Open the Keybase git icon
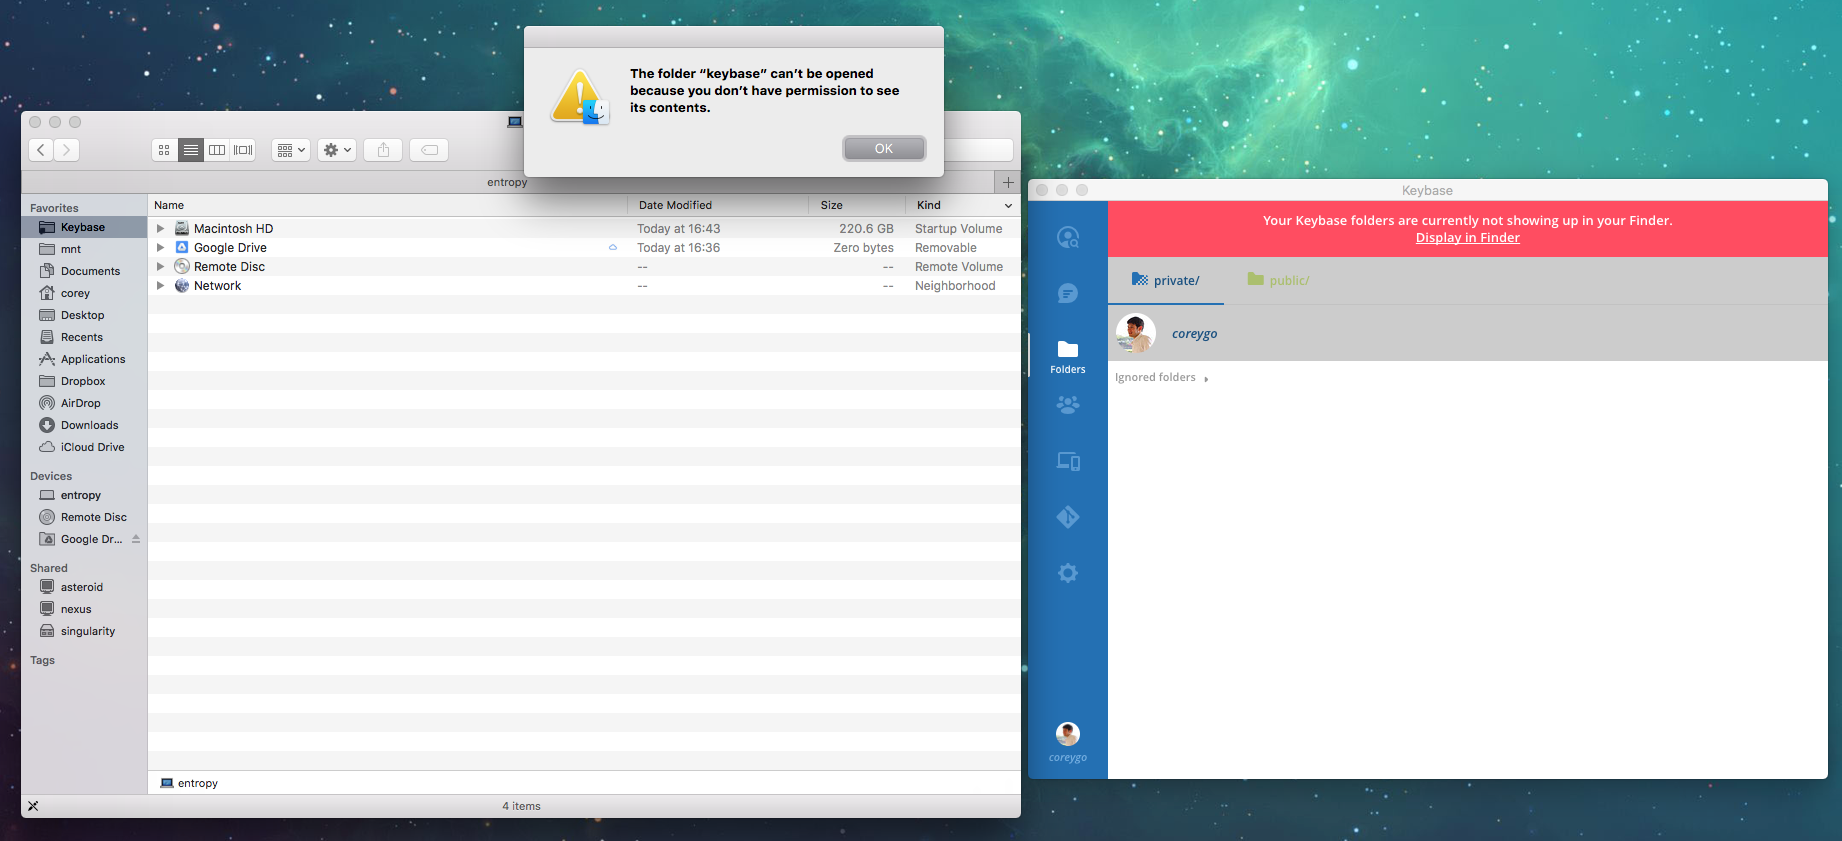The height and width of the screenshot is (841, 1842). coord(1068,517)
